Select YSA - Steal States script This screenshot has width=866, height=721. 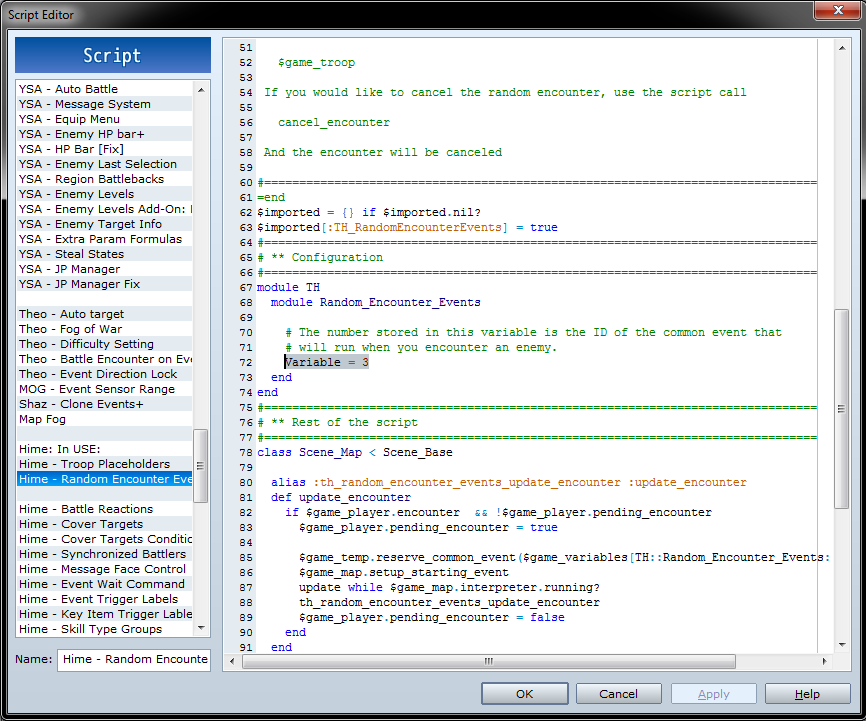point(105,254)
